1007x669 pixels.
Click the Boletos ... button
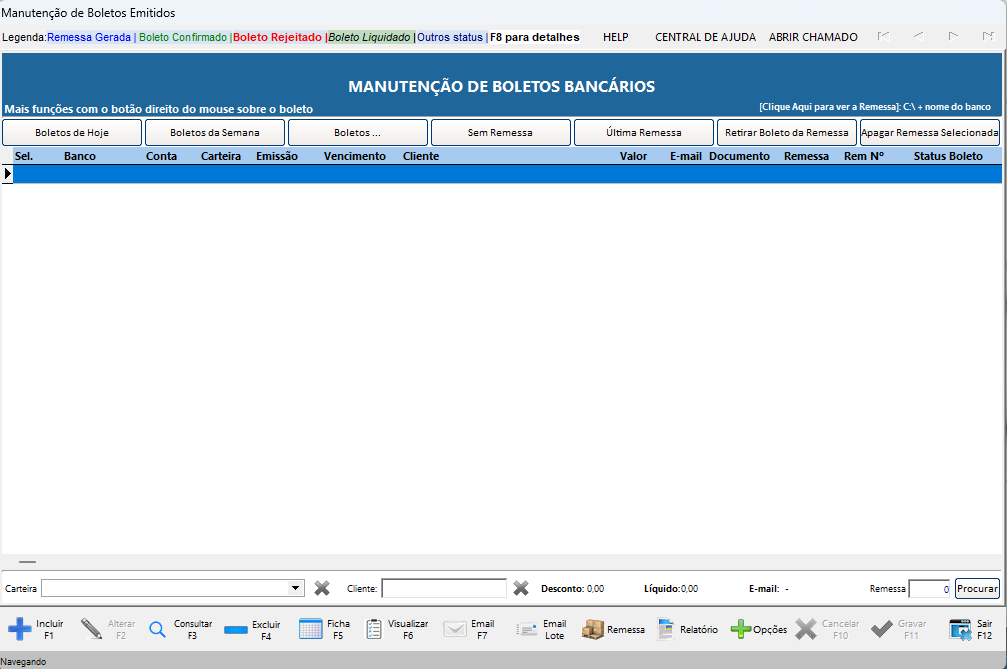pyautogui.click(x=358, y=132)
